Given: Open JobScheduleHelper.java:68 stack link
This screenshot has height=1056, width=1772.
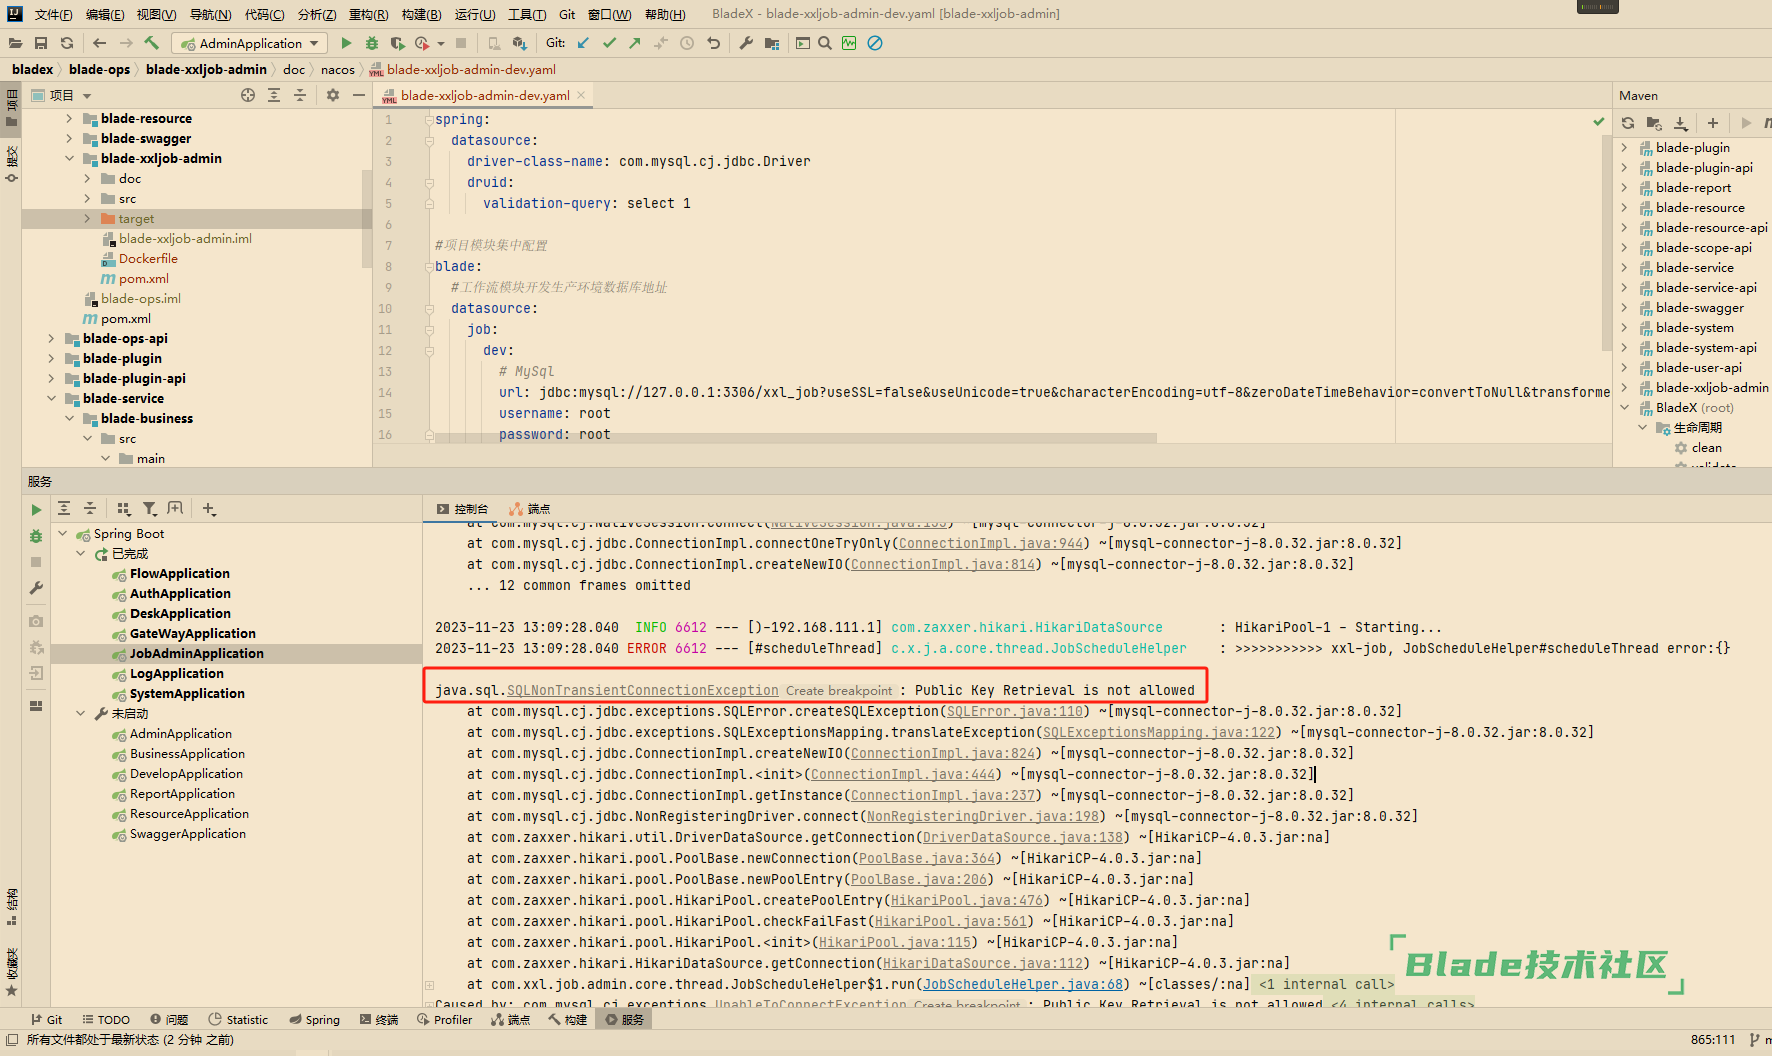Looking at the screenshot, I should tap(1022, 984).
